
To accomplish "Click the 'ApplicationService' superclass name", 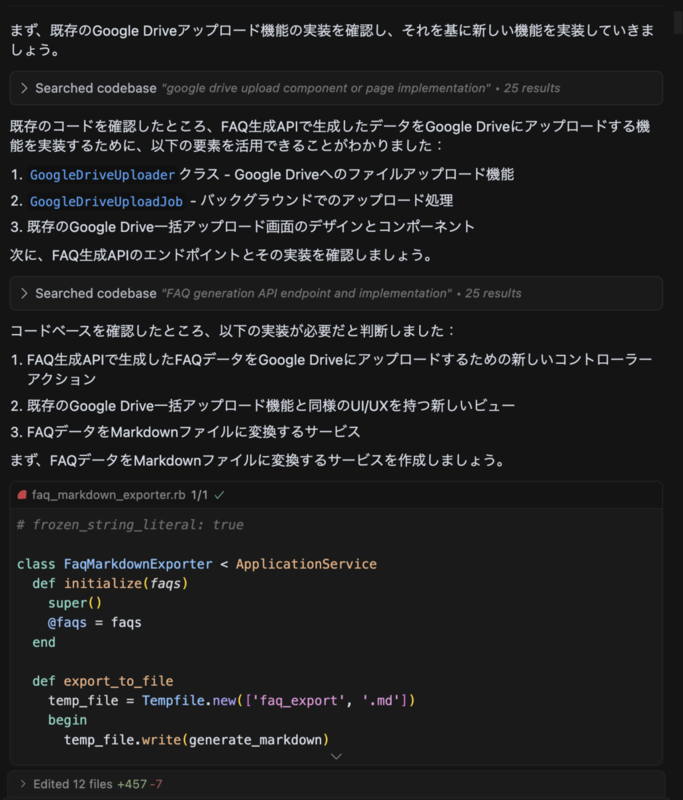I will point(306,564).
